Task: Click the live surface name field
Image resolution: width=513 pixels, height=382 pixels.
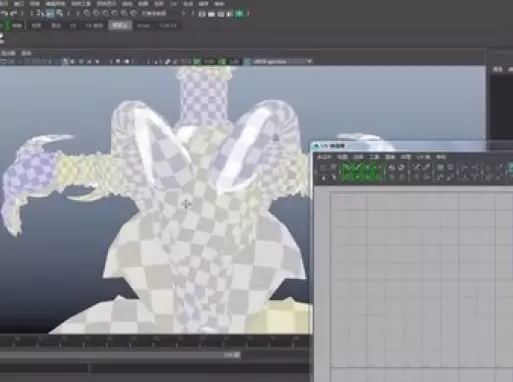Action: click(x=154, y=14)
